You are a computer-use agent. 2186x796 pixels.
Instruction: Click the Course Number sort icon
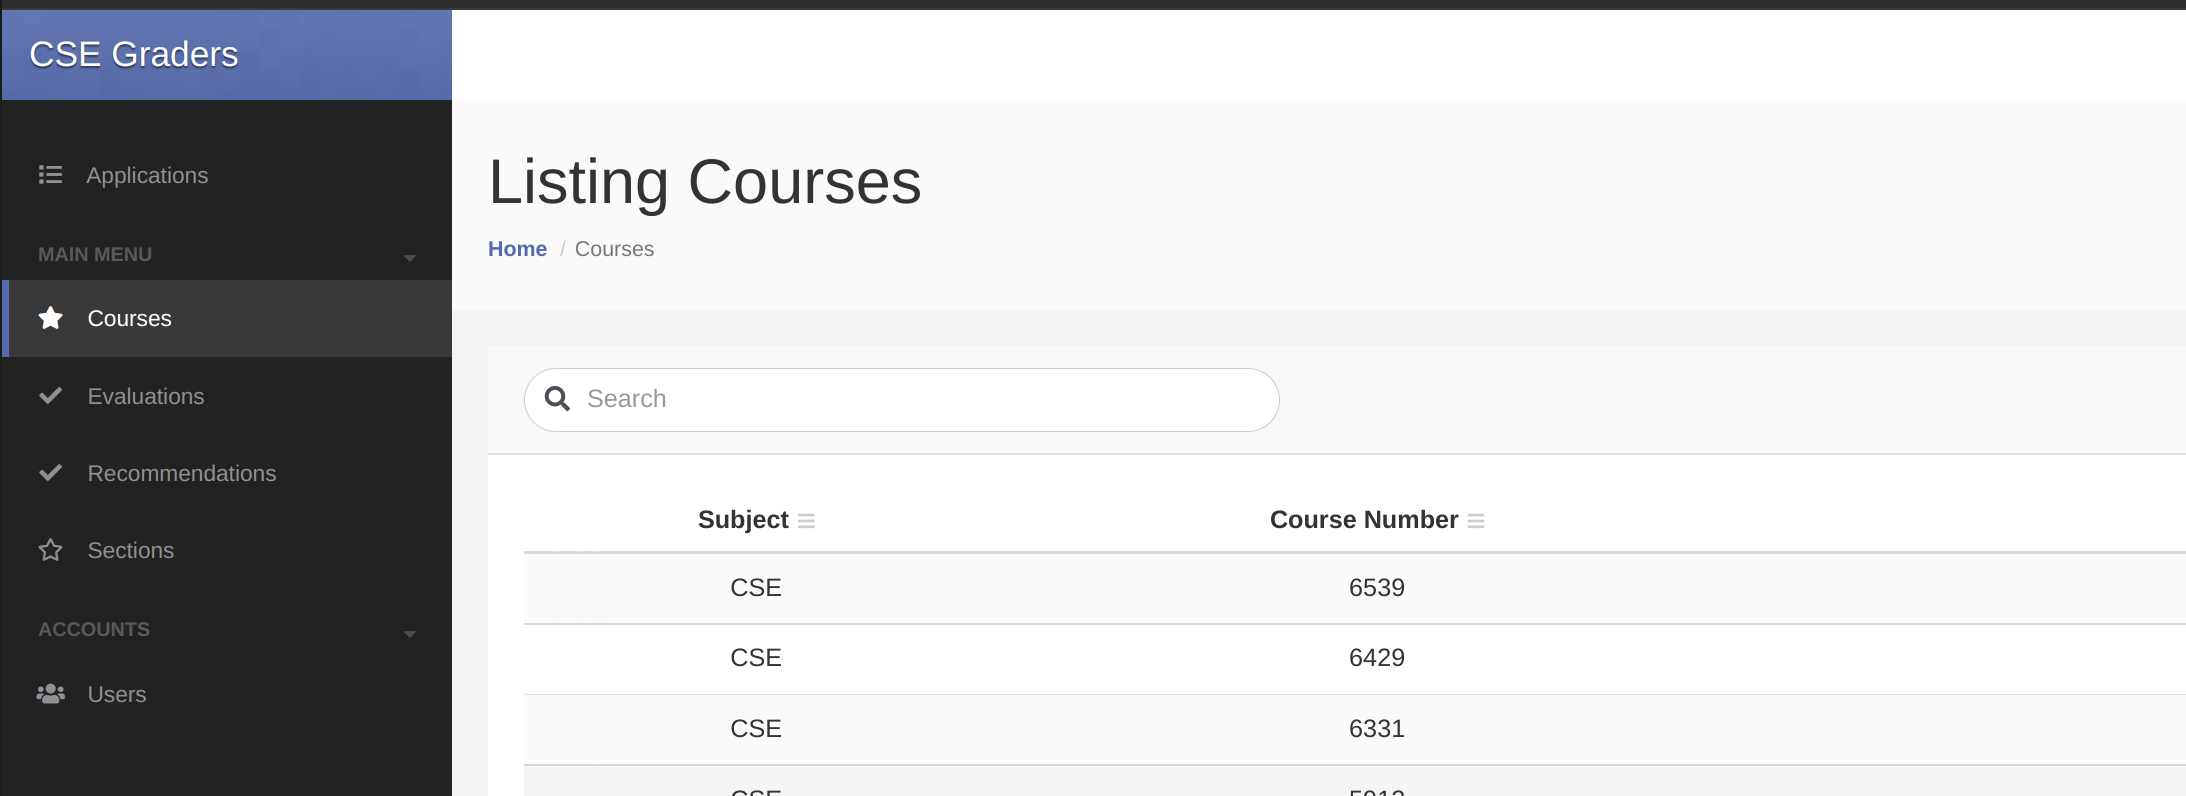(1476, 520)
